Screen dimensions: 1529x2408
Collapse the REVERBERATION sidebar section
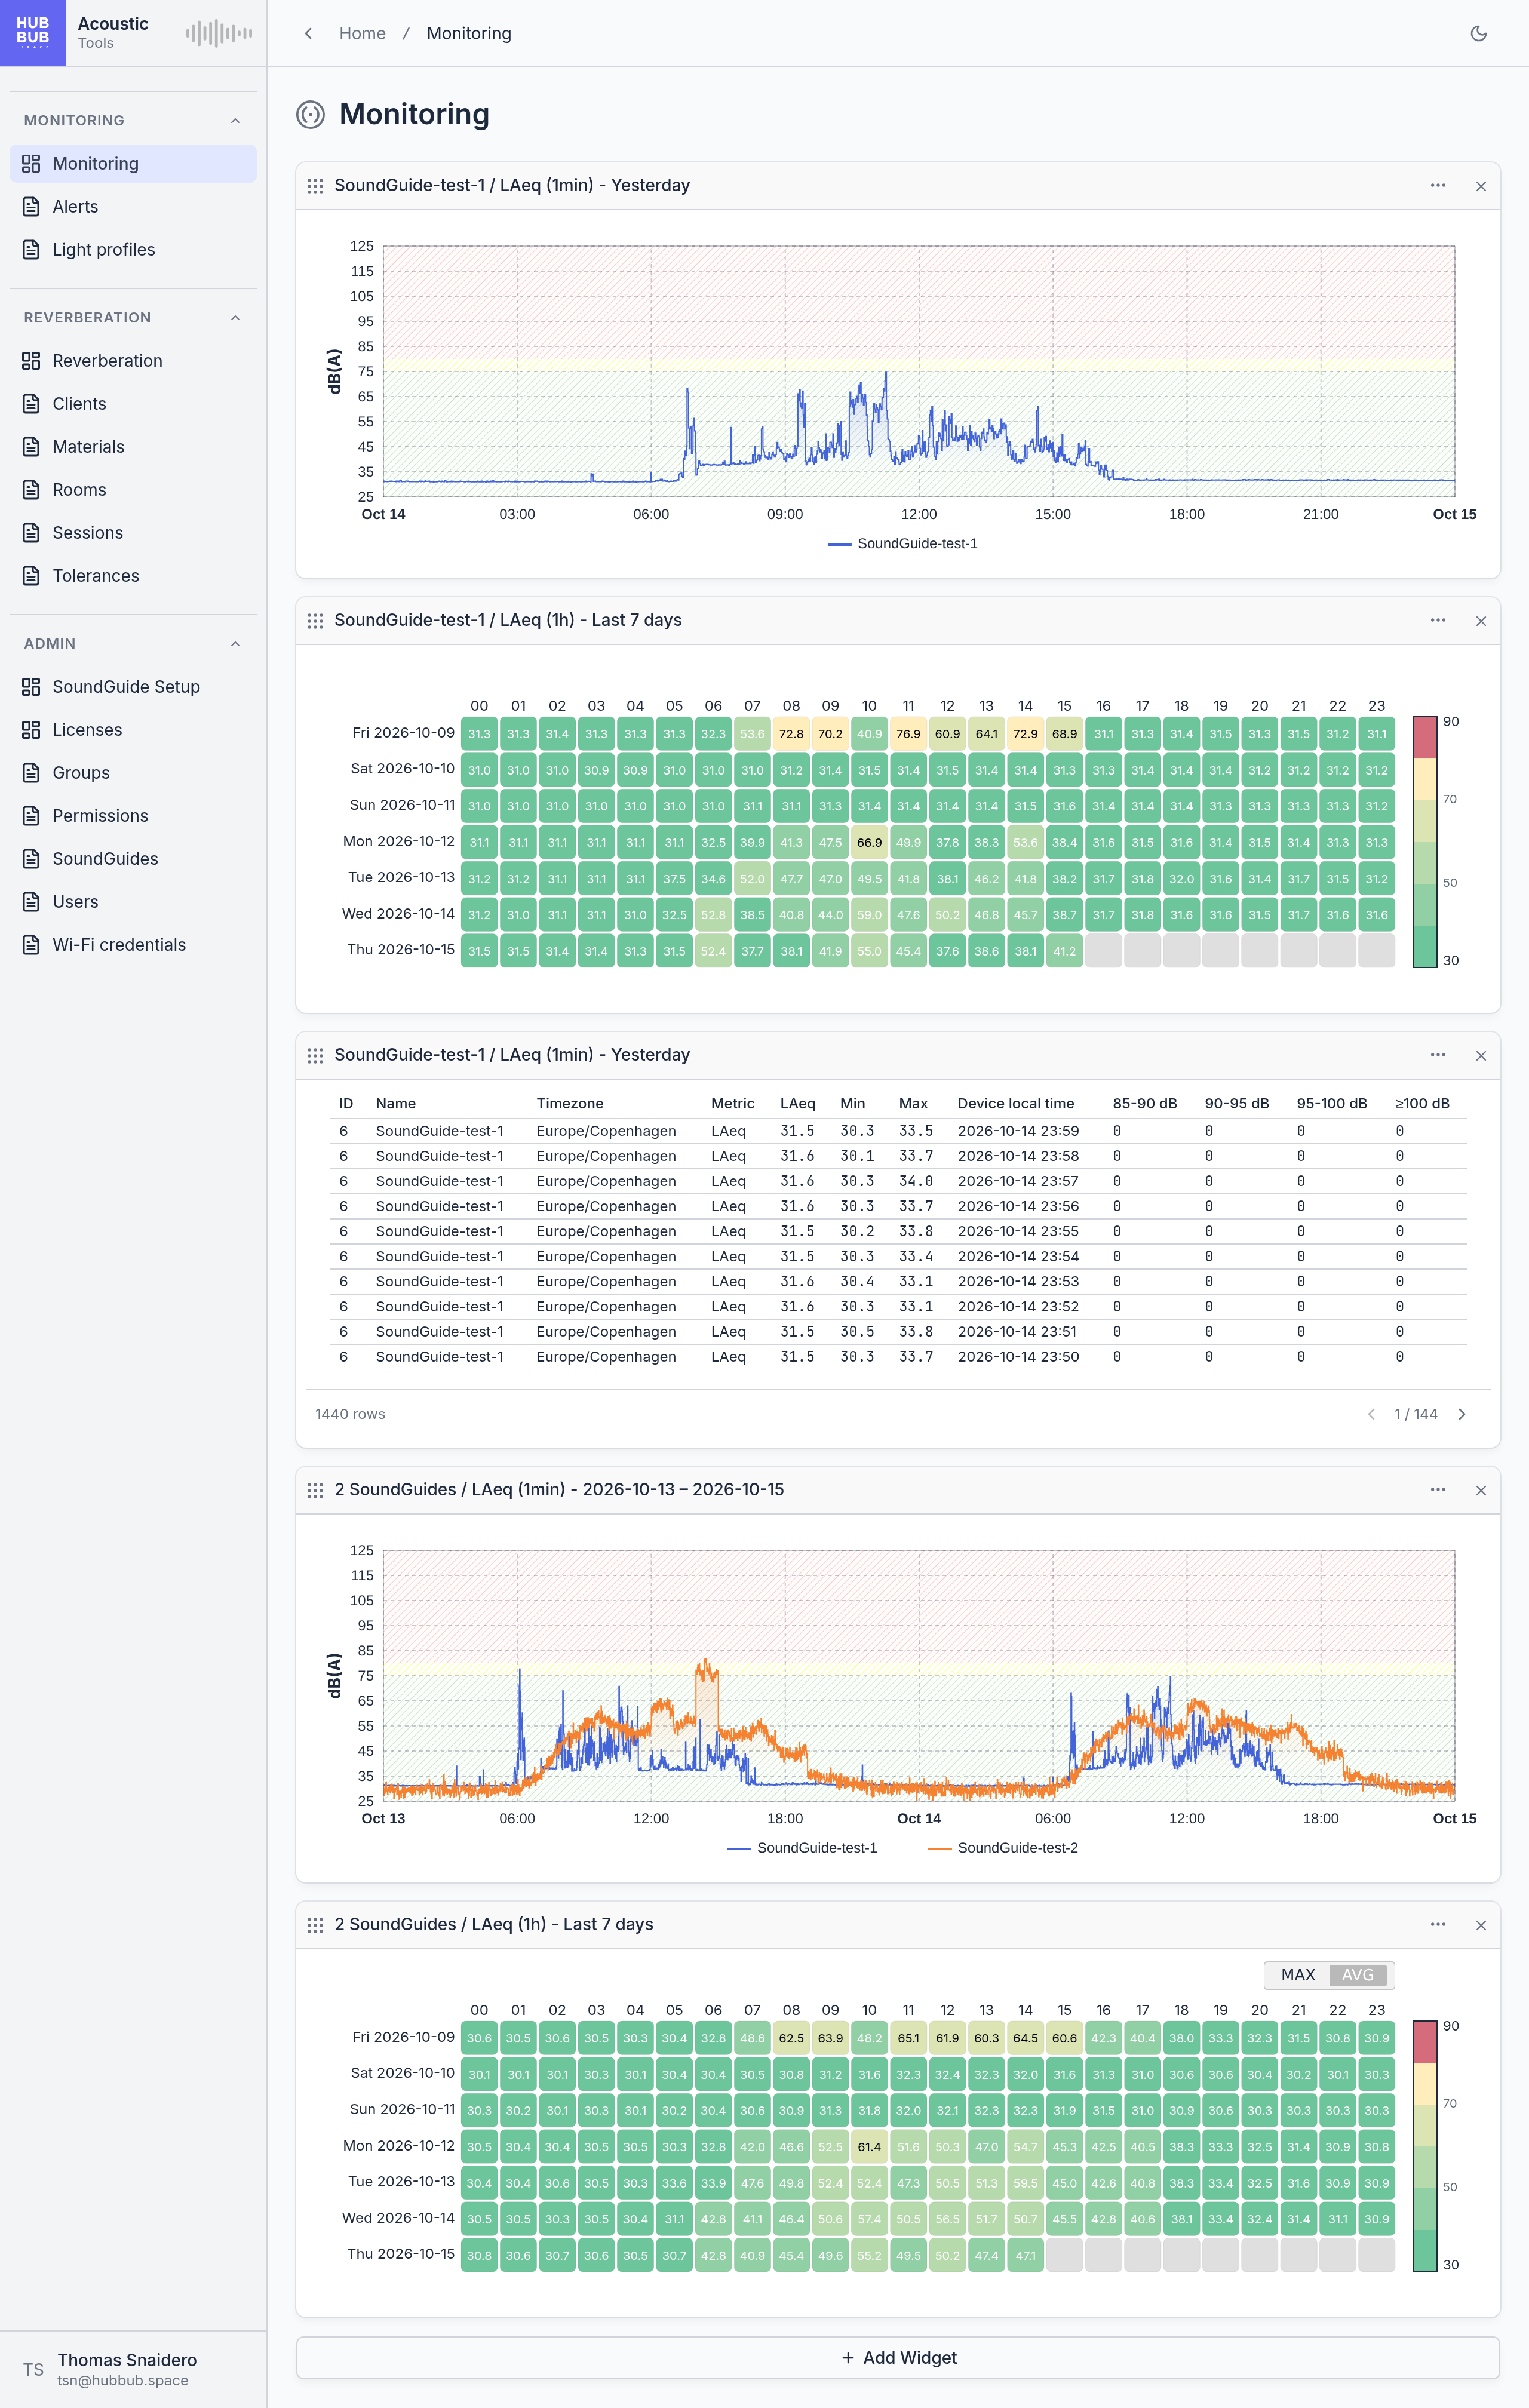[235, 318]
